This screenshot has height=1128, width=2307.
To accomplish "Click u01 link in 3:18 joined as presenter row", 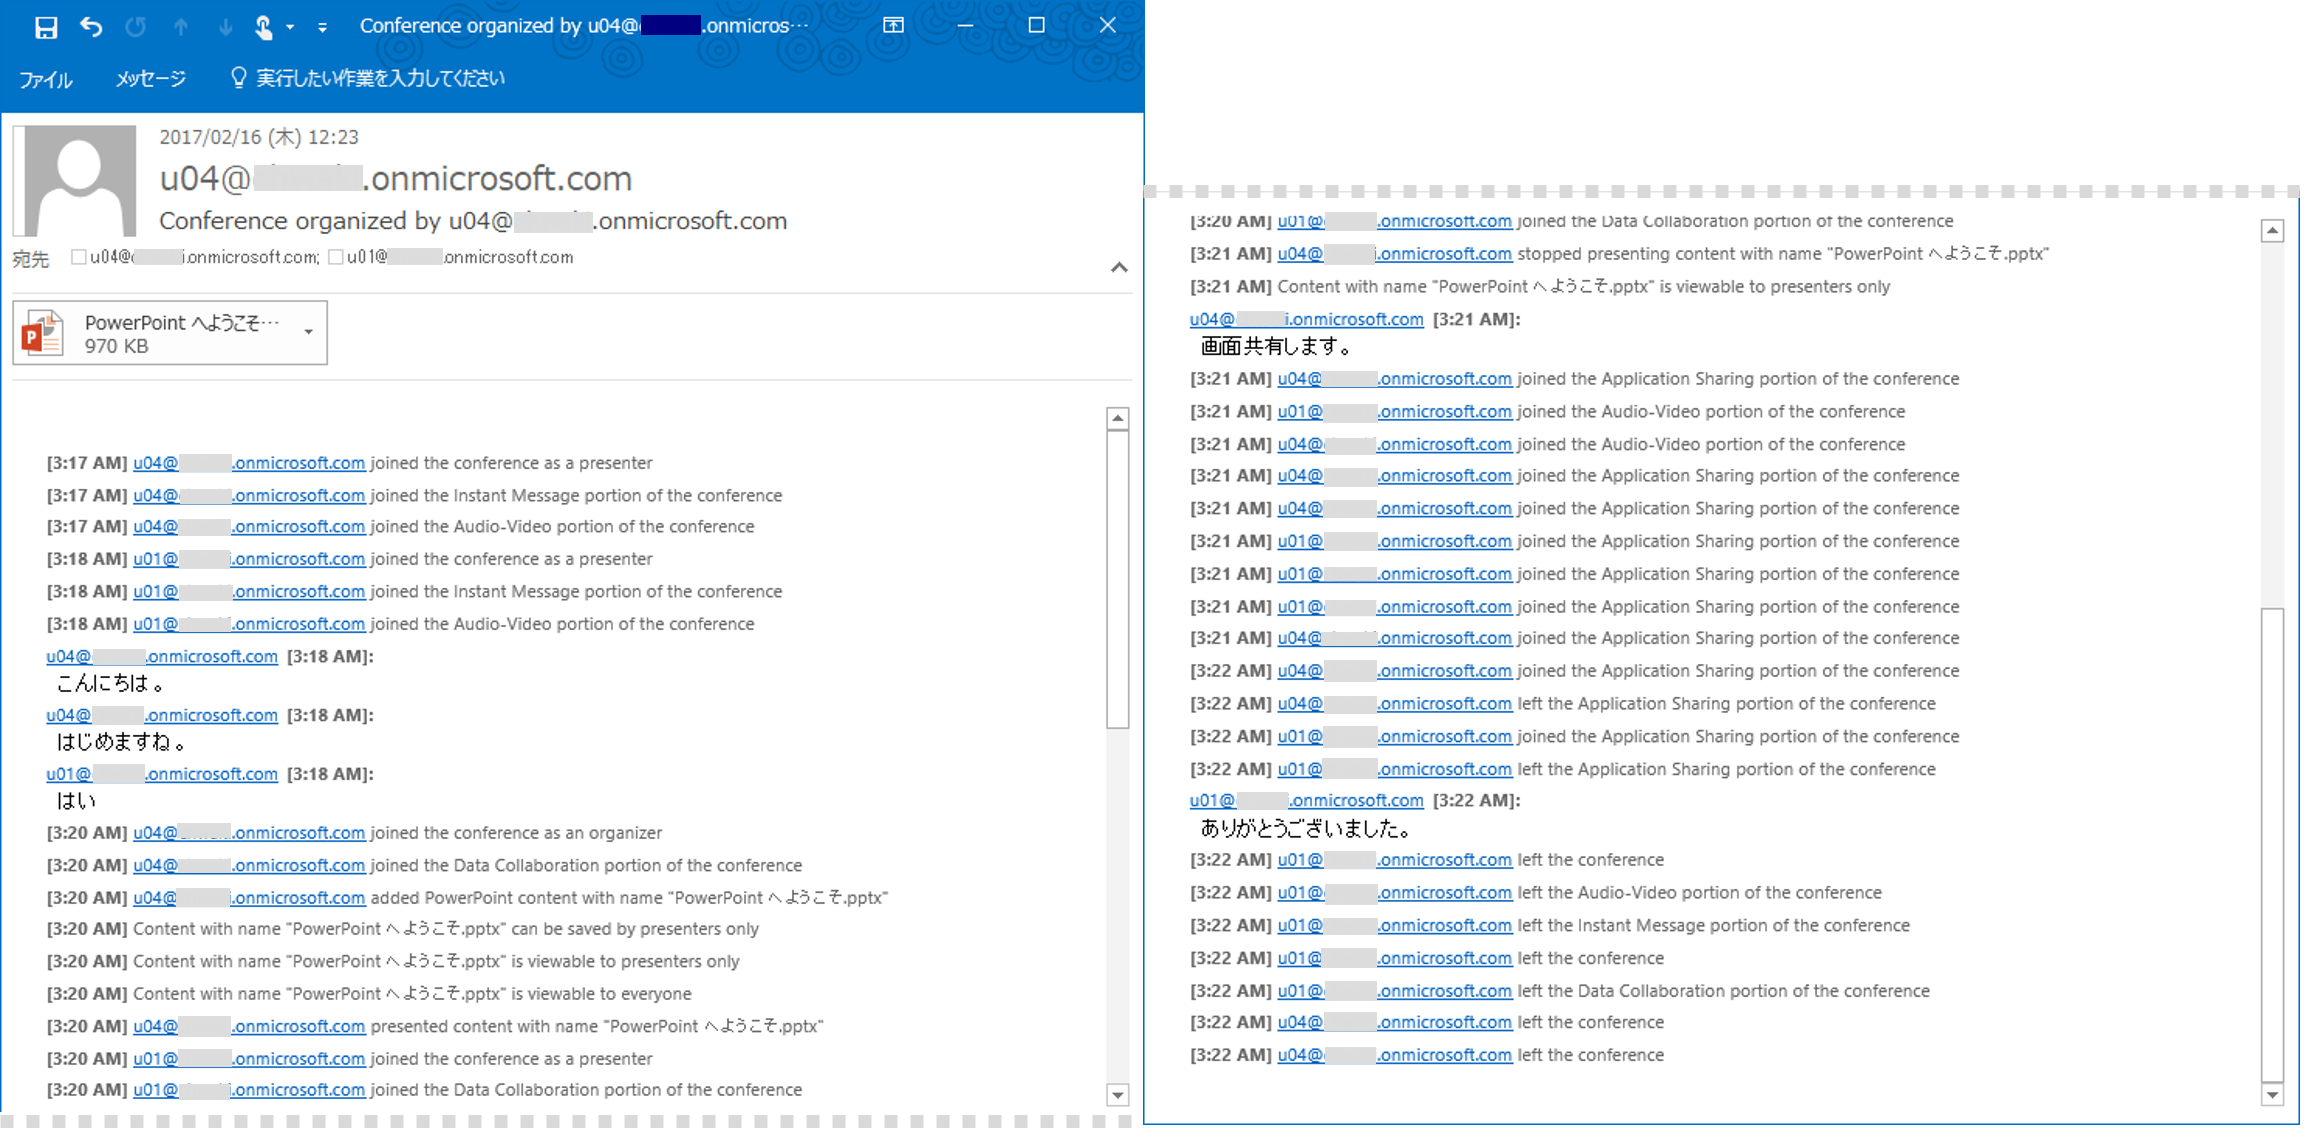I will coord(249,559).
